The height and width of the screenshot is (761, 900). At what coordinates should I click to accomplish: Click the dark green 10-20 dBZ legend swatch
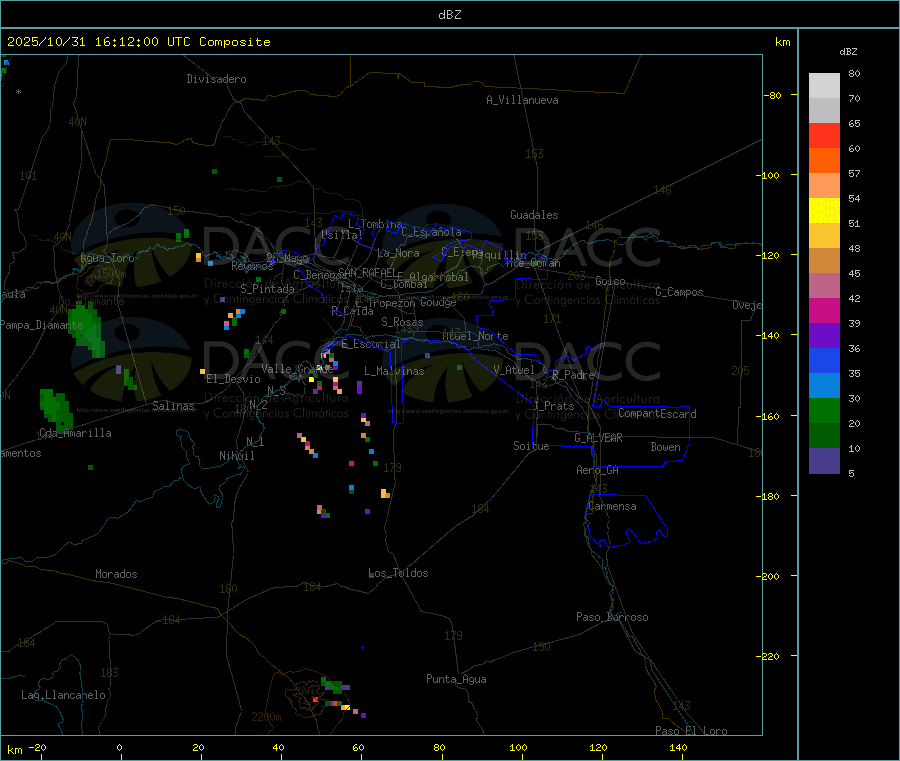point(824,436)
